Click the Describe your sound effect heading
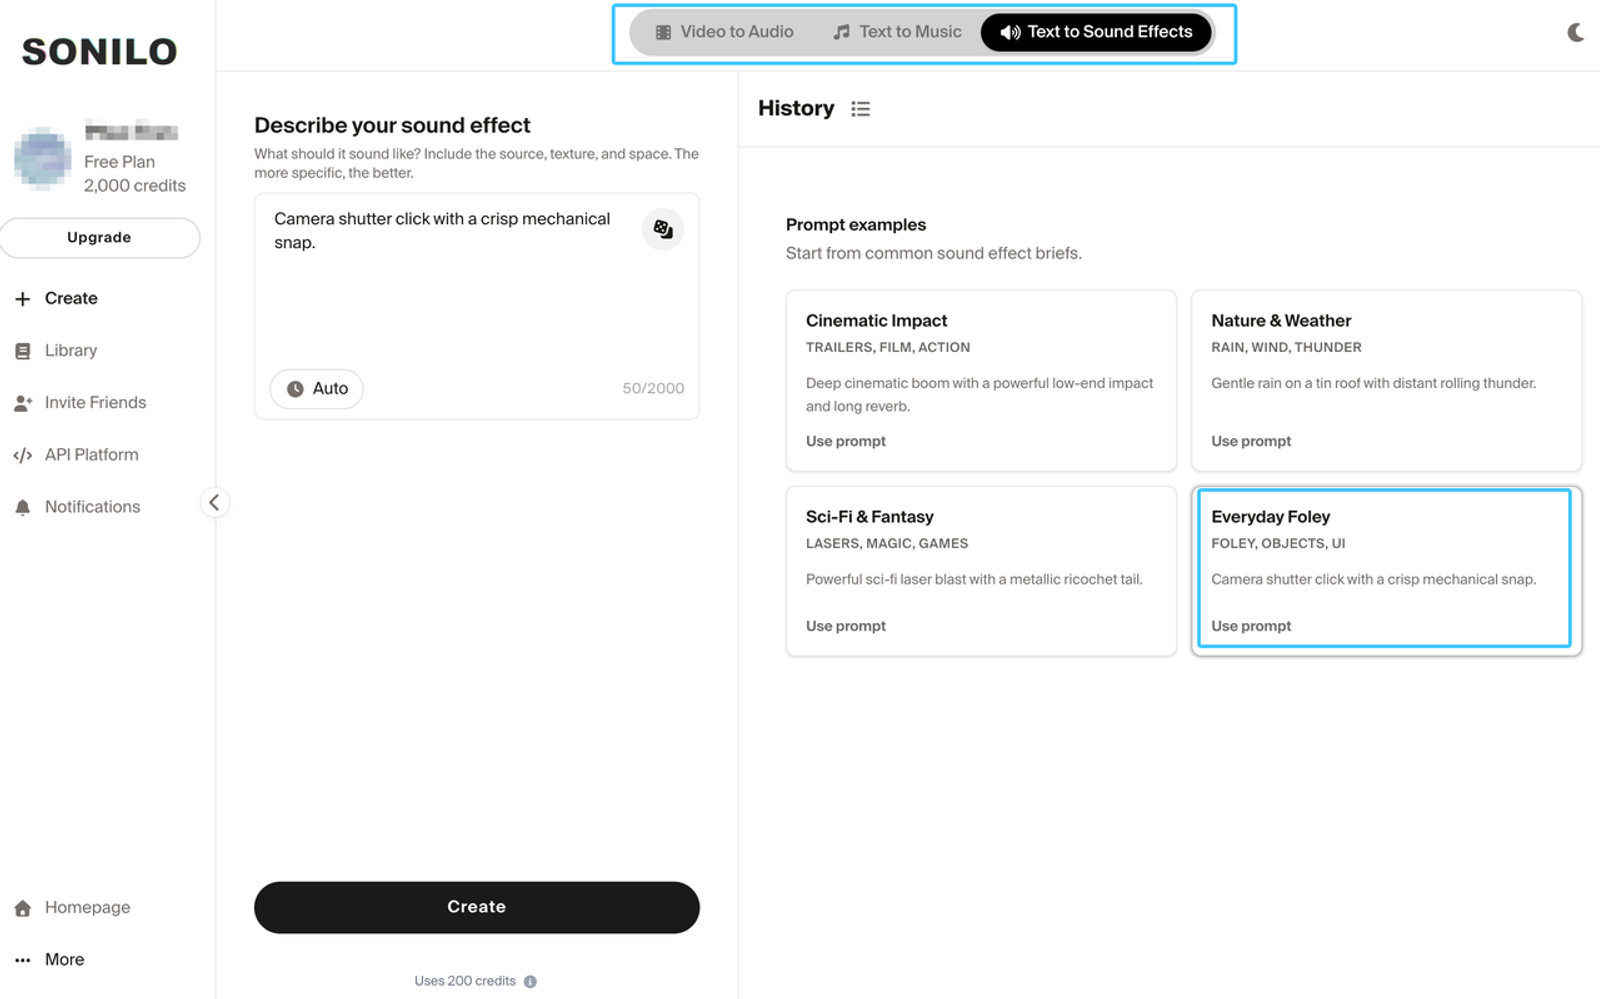 [x=392, y=125]
